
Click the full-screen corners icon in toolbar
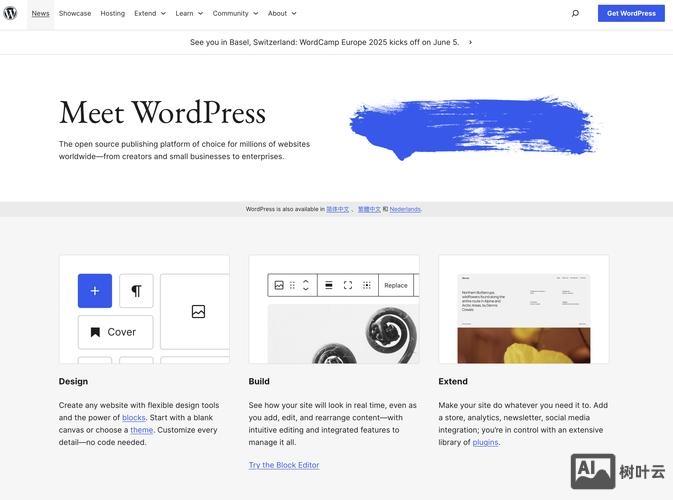[348, 285]
